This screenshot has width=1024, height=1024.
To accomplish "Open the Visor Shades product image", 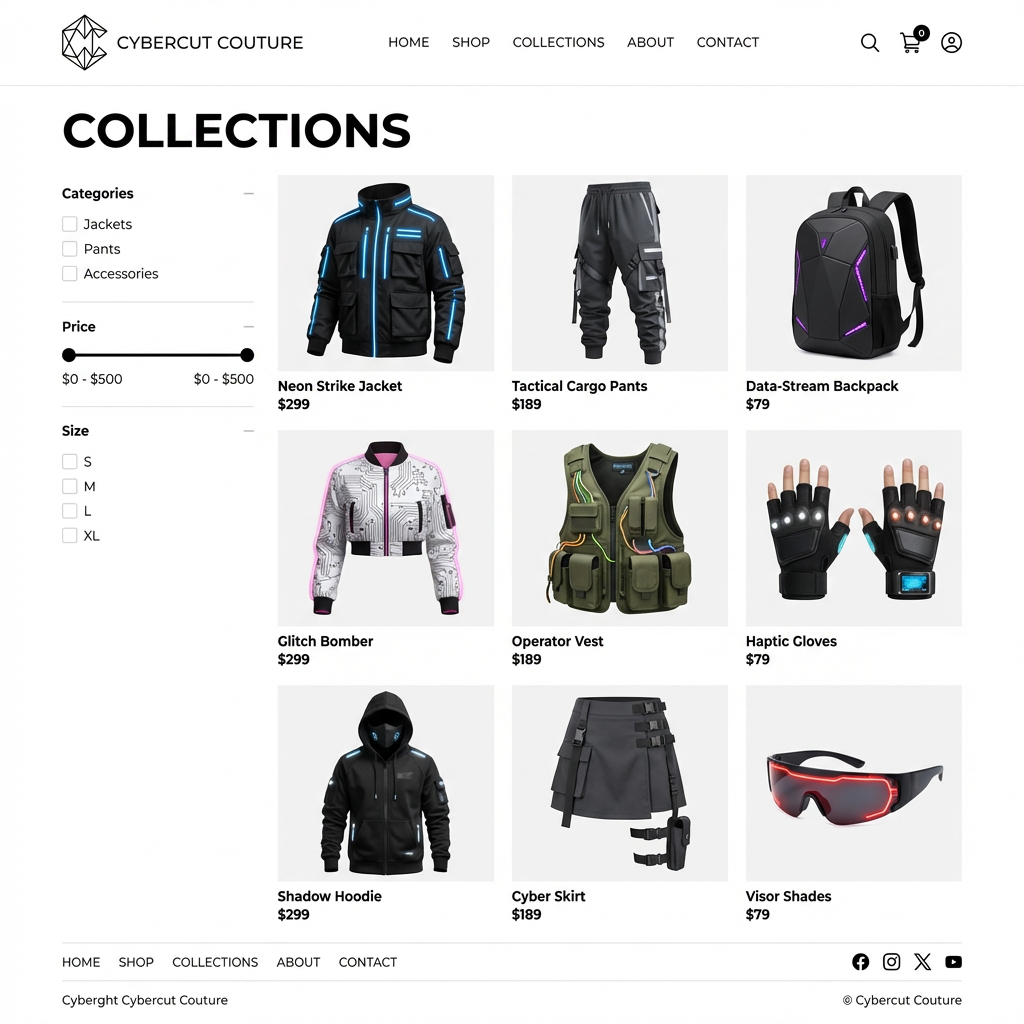I will (854, 783).
